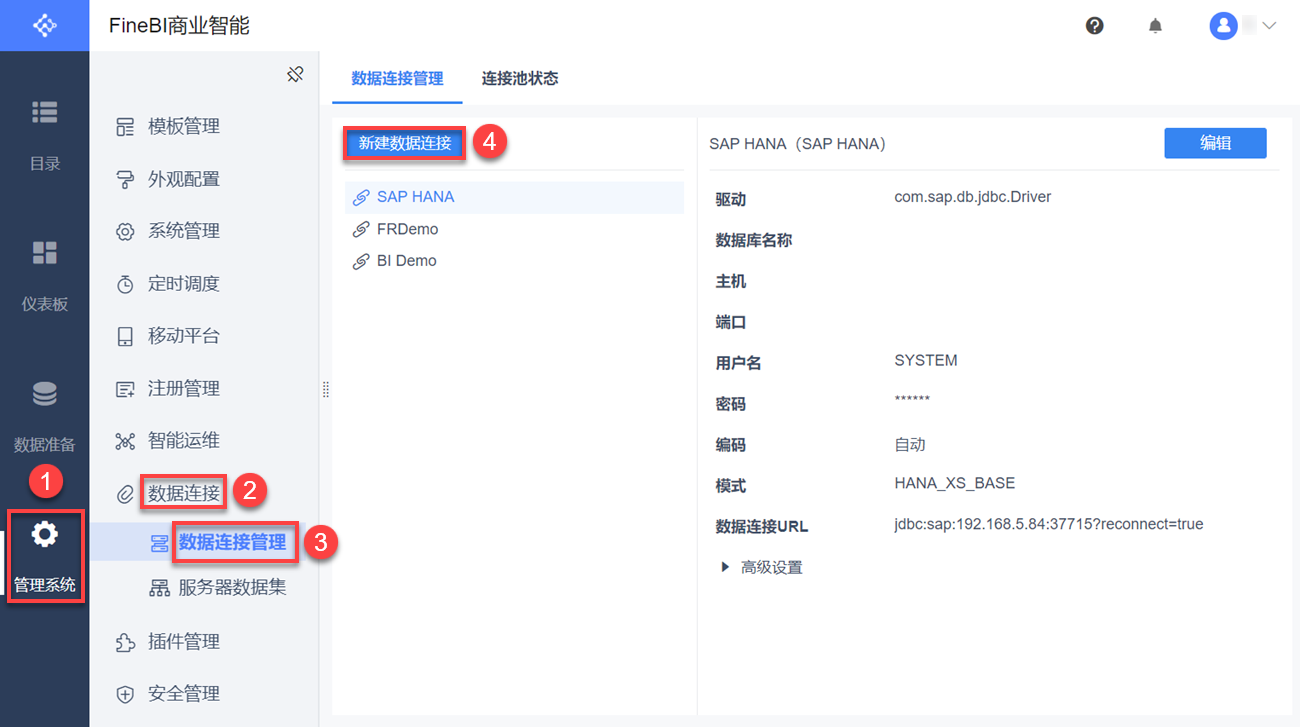Click the 移动平台 tablet icon
The width and height of the screenshot is (1300, 727).
point(125,336)
